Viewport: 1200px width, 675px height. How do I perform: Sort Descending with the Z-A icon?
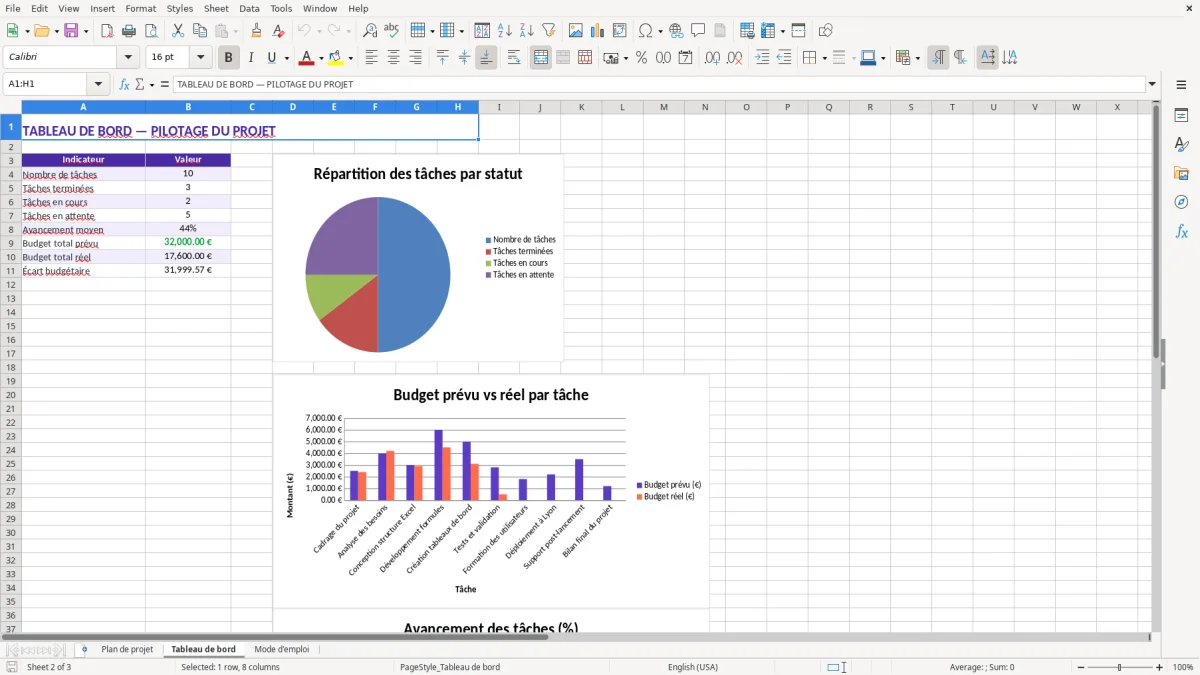(x=527, y=31)
